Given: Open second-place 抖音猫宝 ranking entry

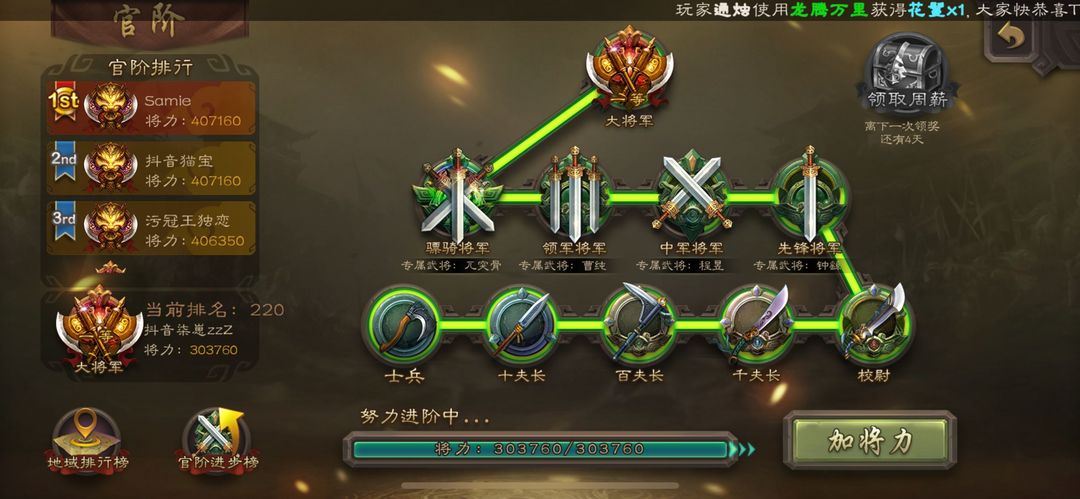Looking at the screenshot, I should (x=151, y=167).
